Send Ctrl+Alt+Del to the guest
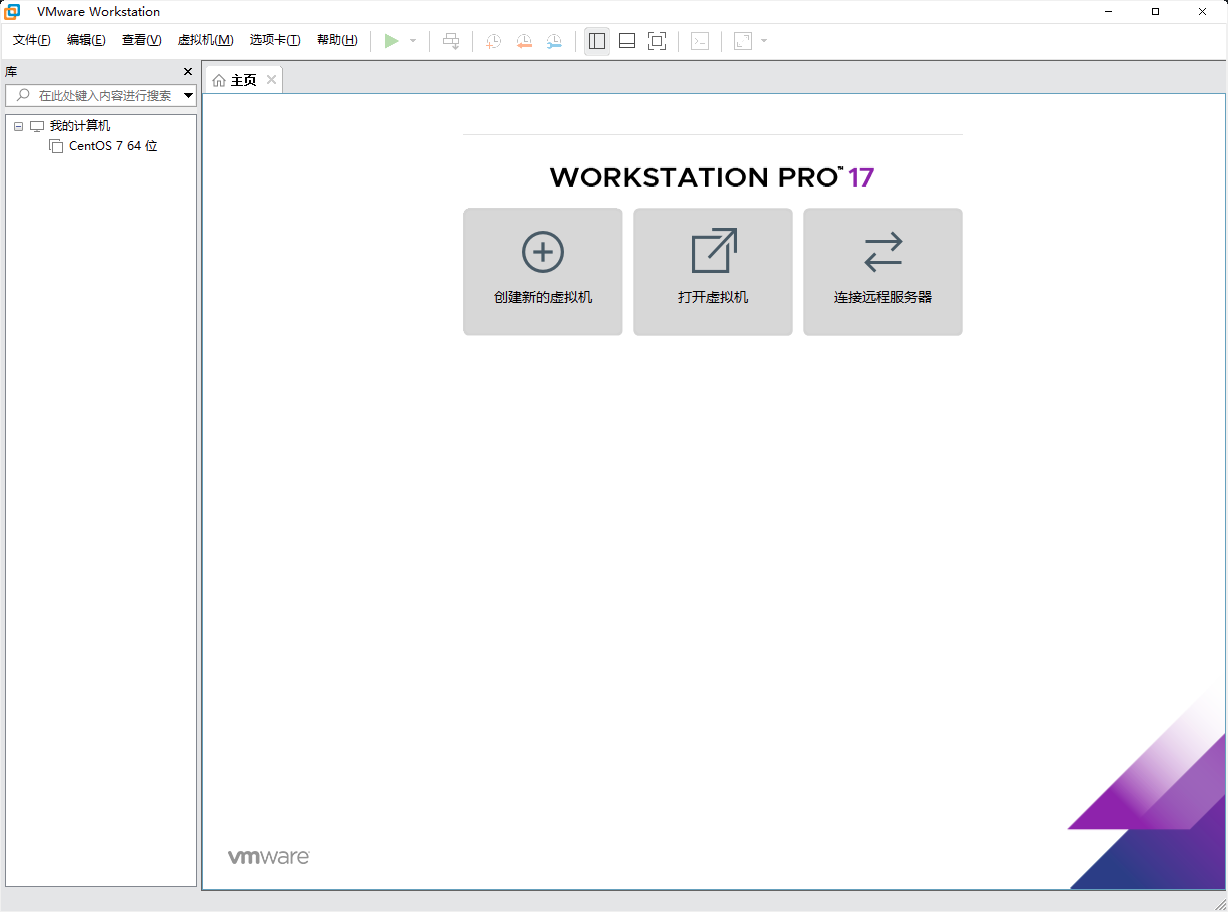The height and width of the screenshot is (912, 1228). [451, 41]
